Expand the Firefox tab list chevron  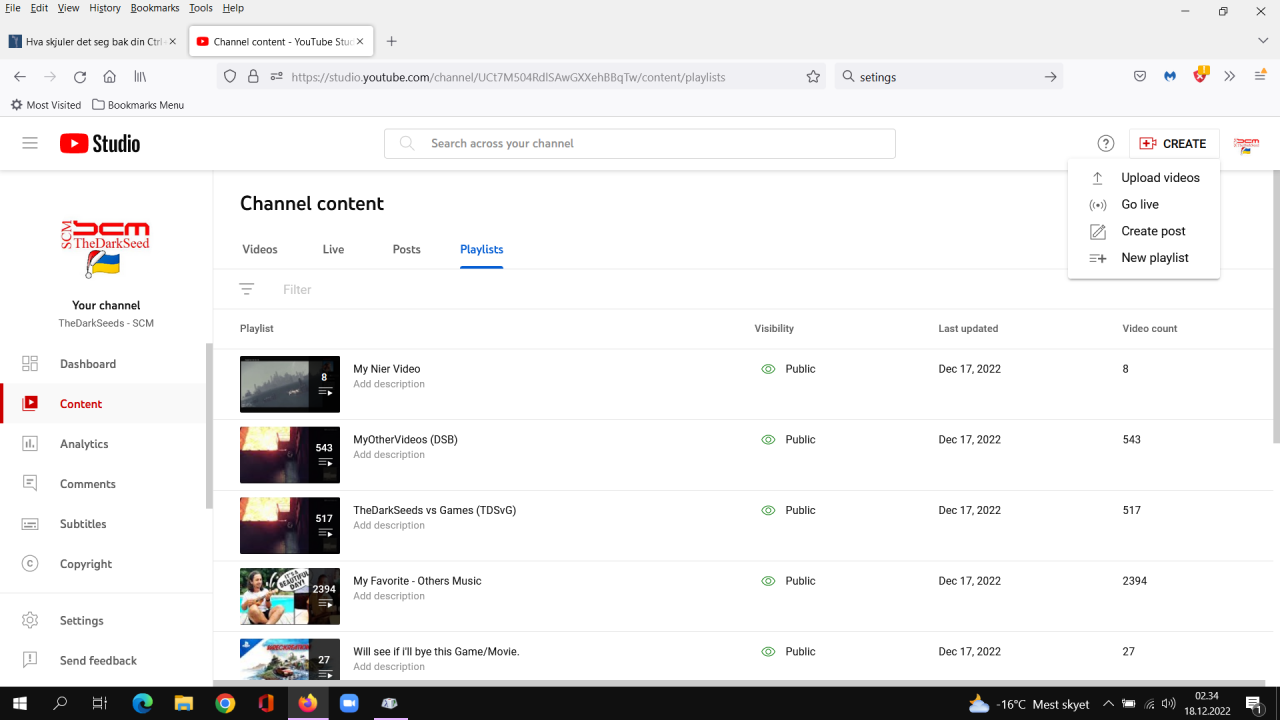click(x=1263, y=41)
